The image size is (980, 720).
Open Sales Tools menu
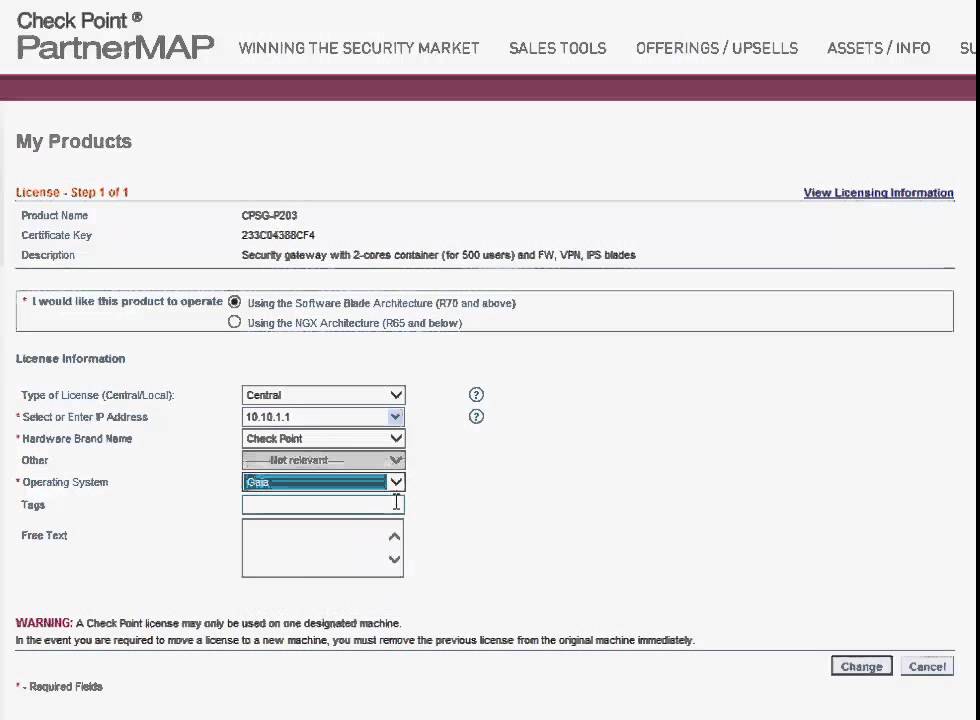tap(558, 48)
